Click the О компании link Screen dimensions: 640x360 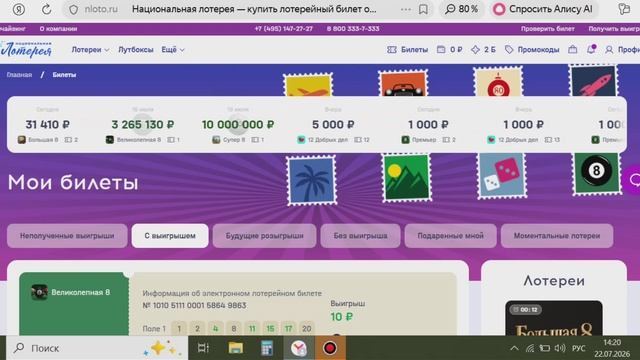coord(58,29)
